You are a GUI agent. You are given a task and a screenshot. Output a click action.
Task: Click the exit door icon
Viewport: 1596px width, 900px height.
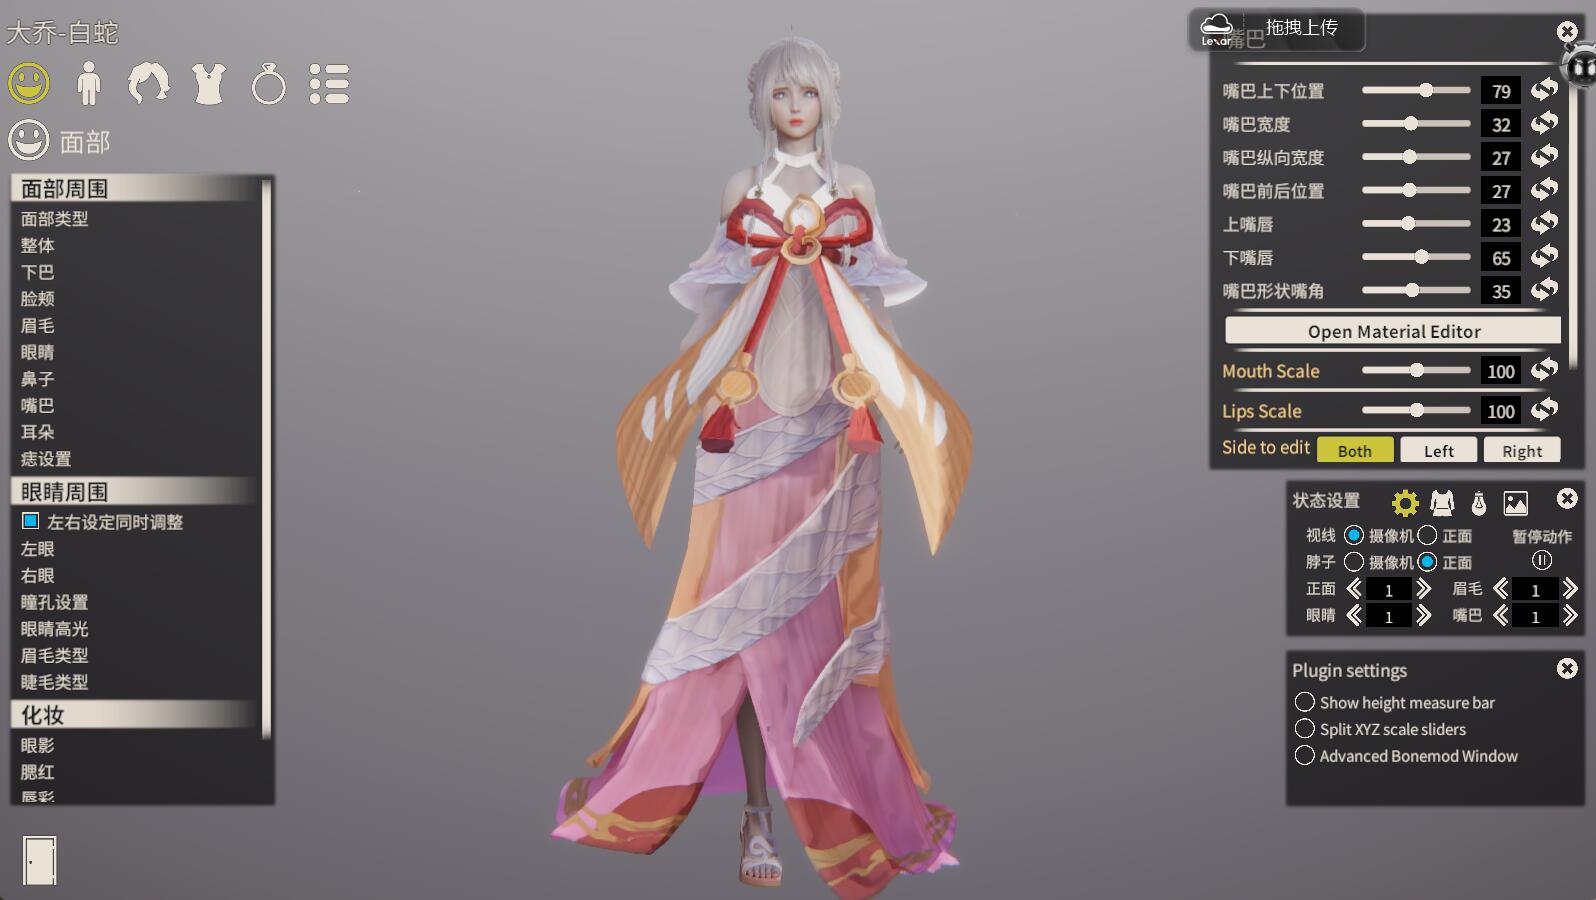click(x=40, y=860)
